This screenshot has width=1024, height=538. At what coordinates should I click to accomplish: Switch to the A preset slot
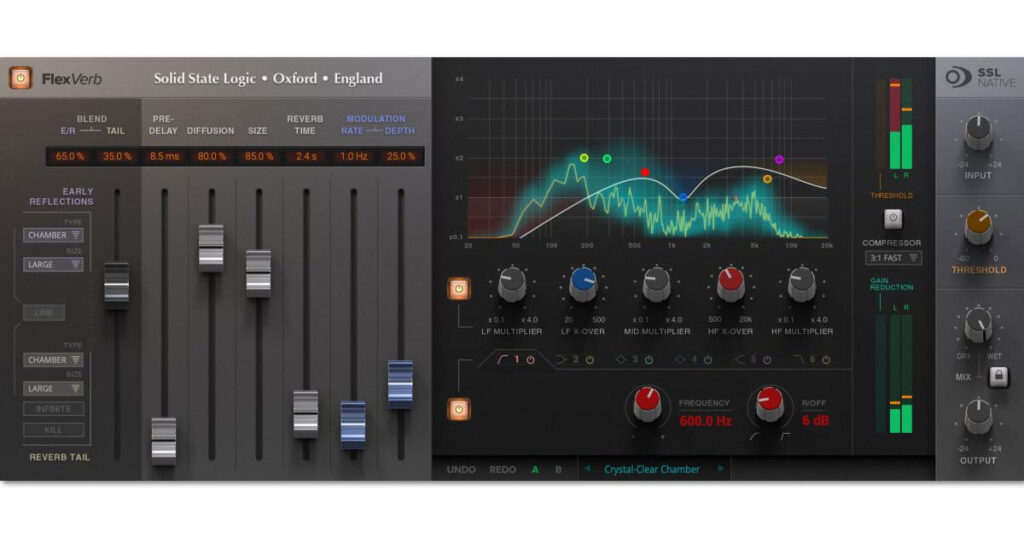point(536,469)
